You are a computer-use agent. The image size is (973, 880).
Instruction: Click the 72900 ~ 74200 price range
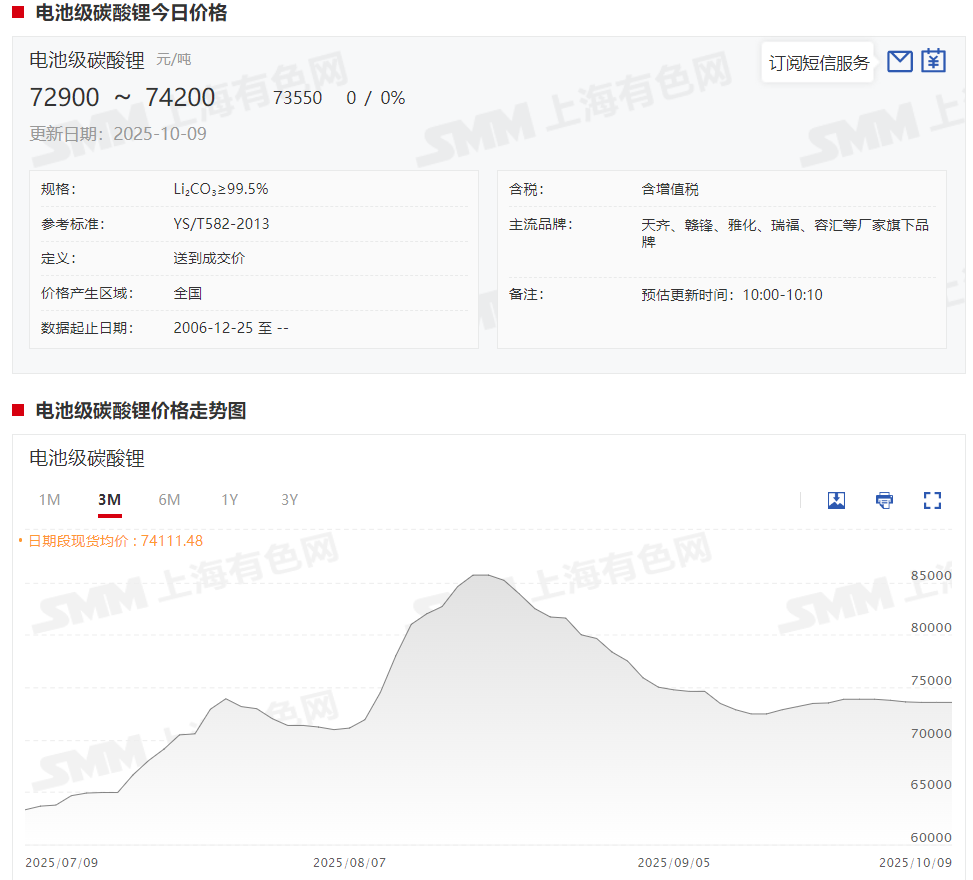pyautogui.click(x=123, y=97)
